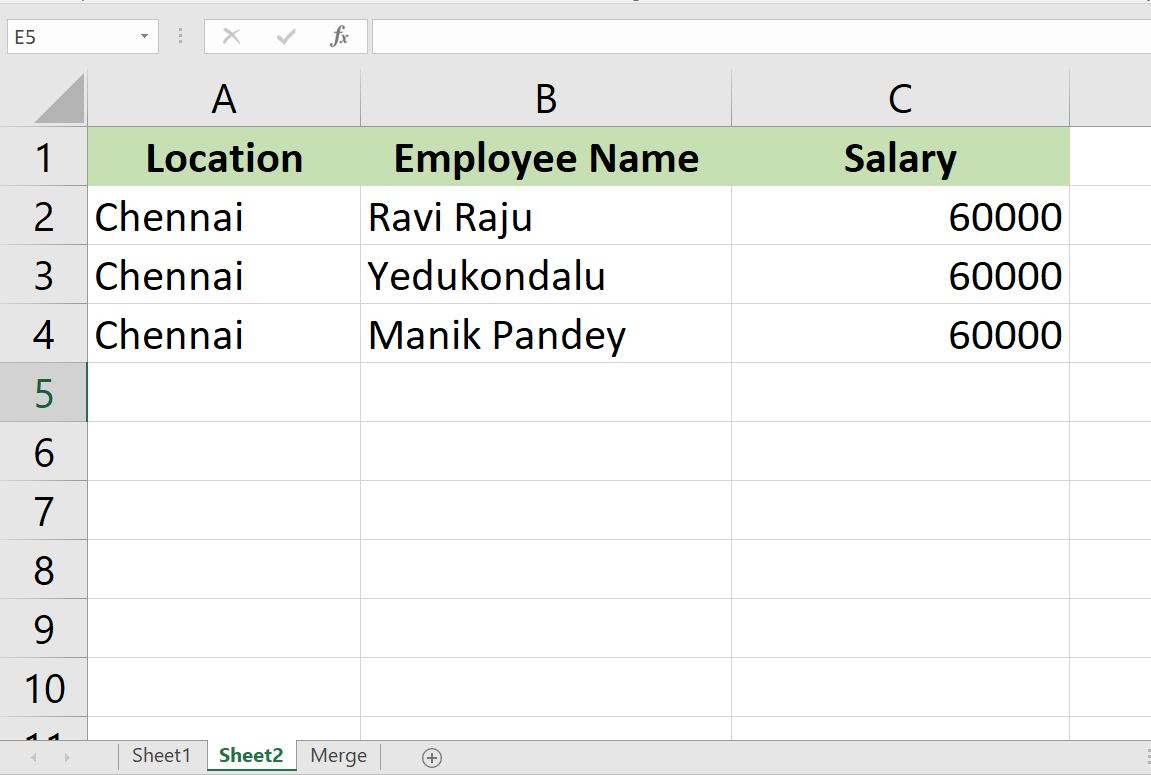Select row 9 header
This screenshot has height=775, width=1151.
coord(43,629)
